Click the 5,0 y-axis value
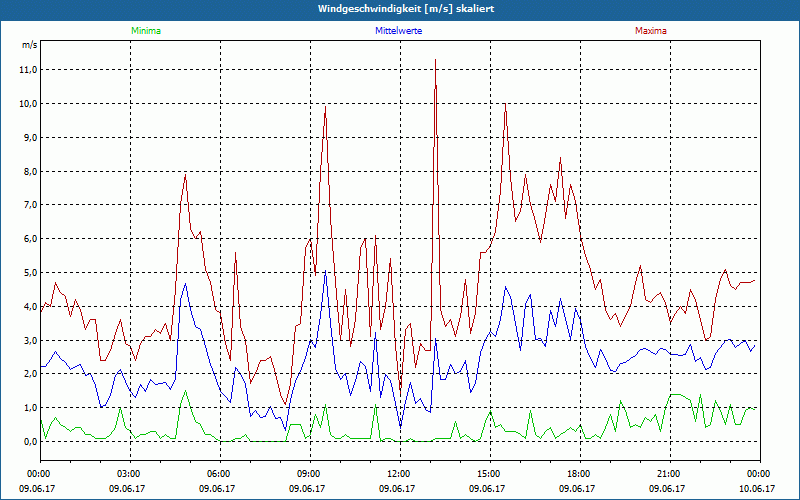 tap(31, 273)
